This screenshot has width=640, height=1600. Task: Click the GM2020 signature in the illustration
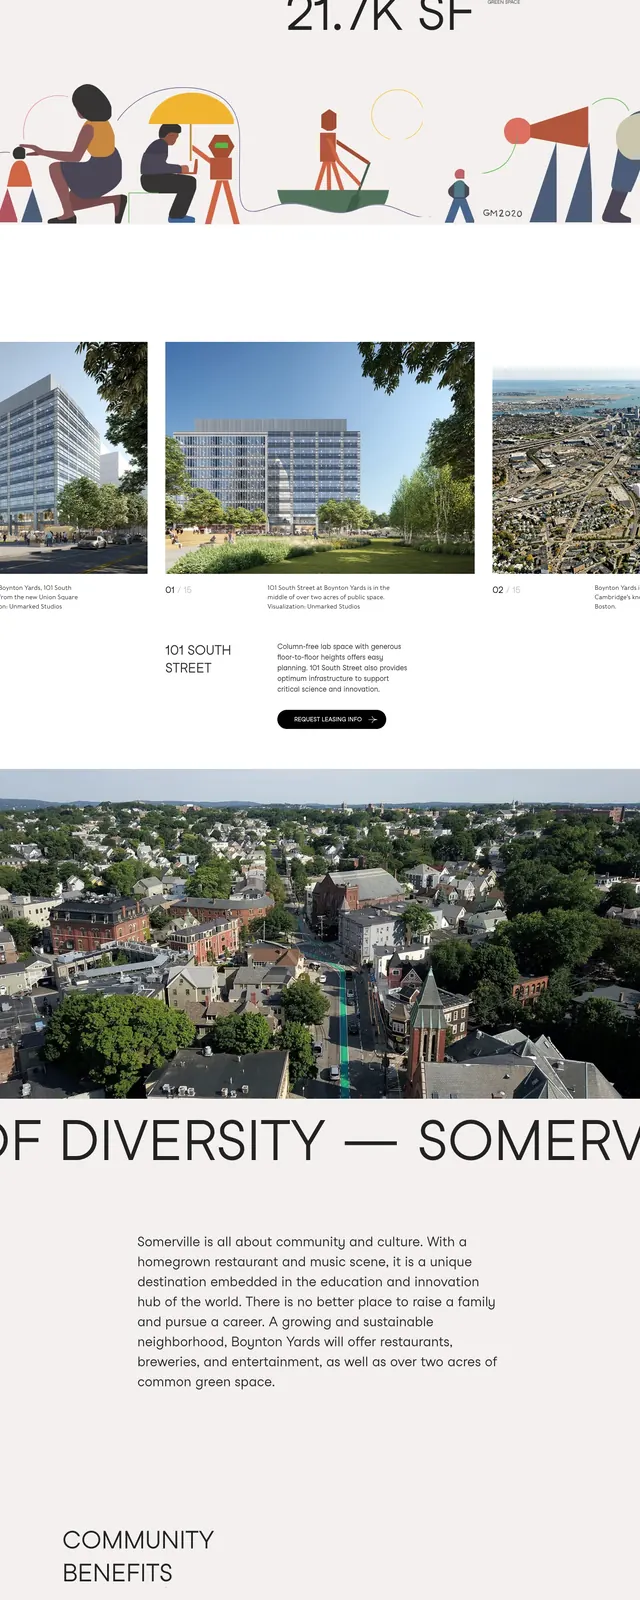click(502, 213)
